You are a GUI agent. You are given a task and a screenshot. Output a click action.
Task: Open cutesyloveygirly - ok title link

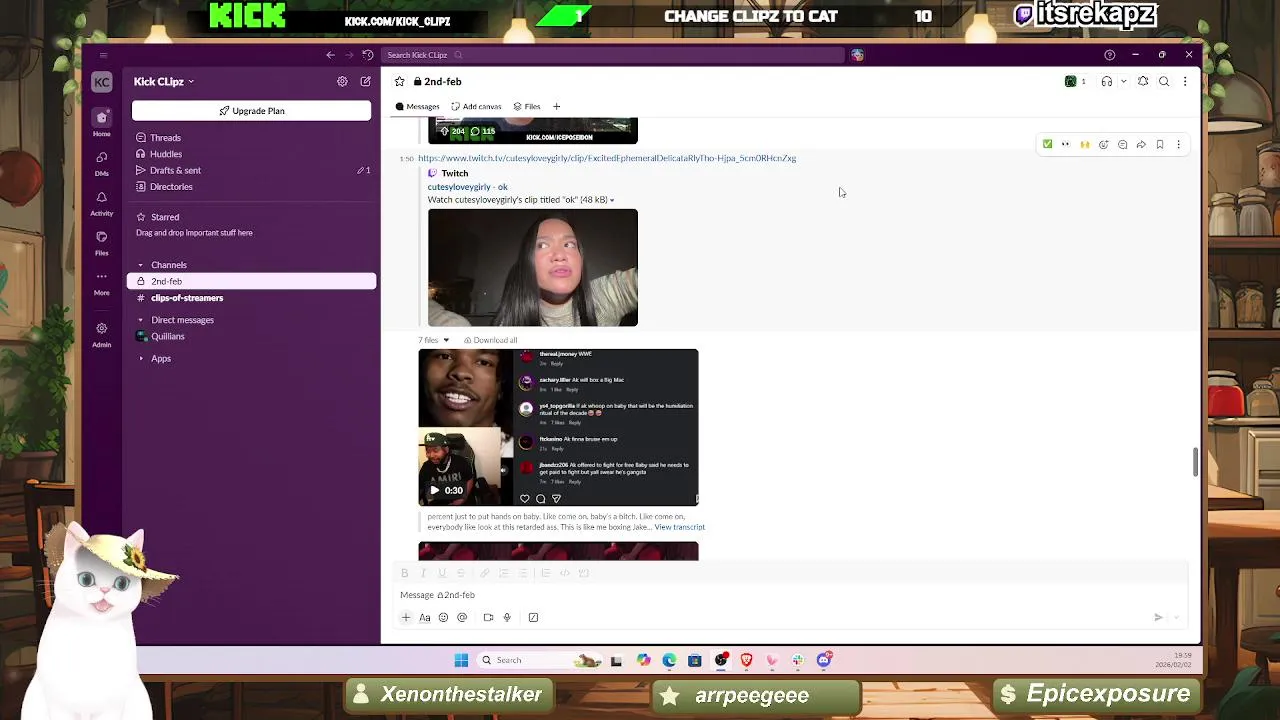click(x=467, y=186)
